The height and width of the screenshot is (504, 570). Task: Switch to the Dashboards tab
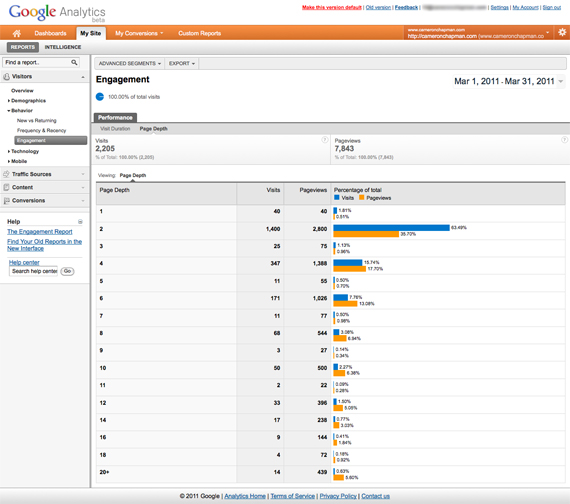pos(50,33)
